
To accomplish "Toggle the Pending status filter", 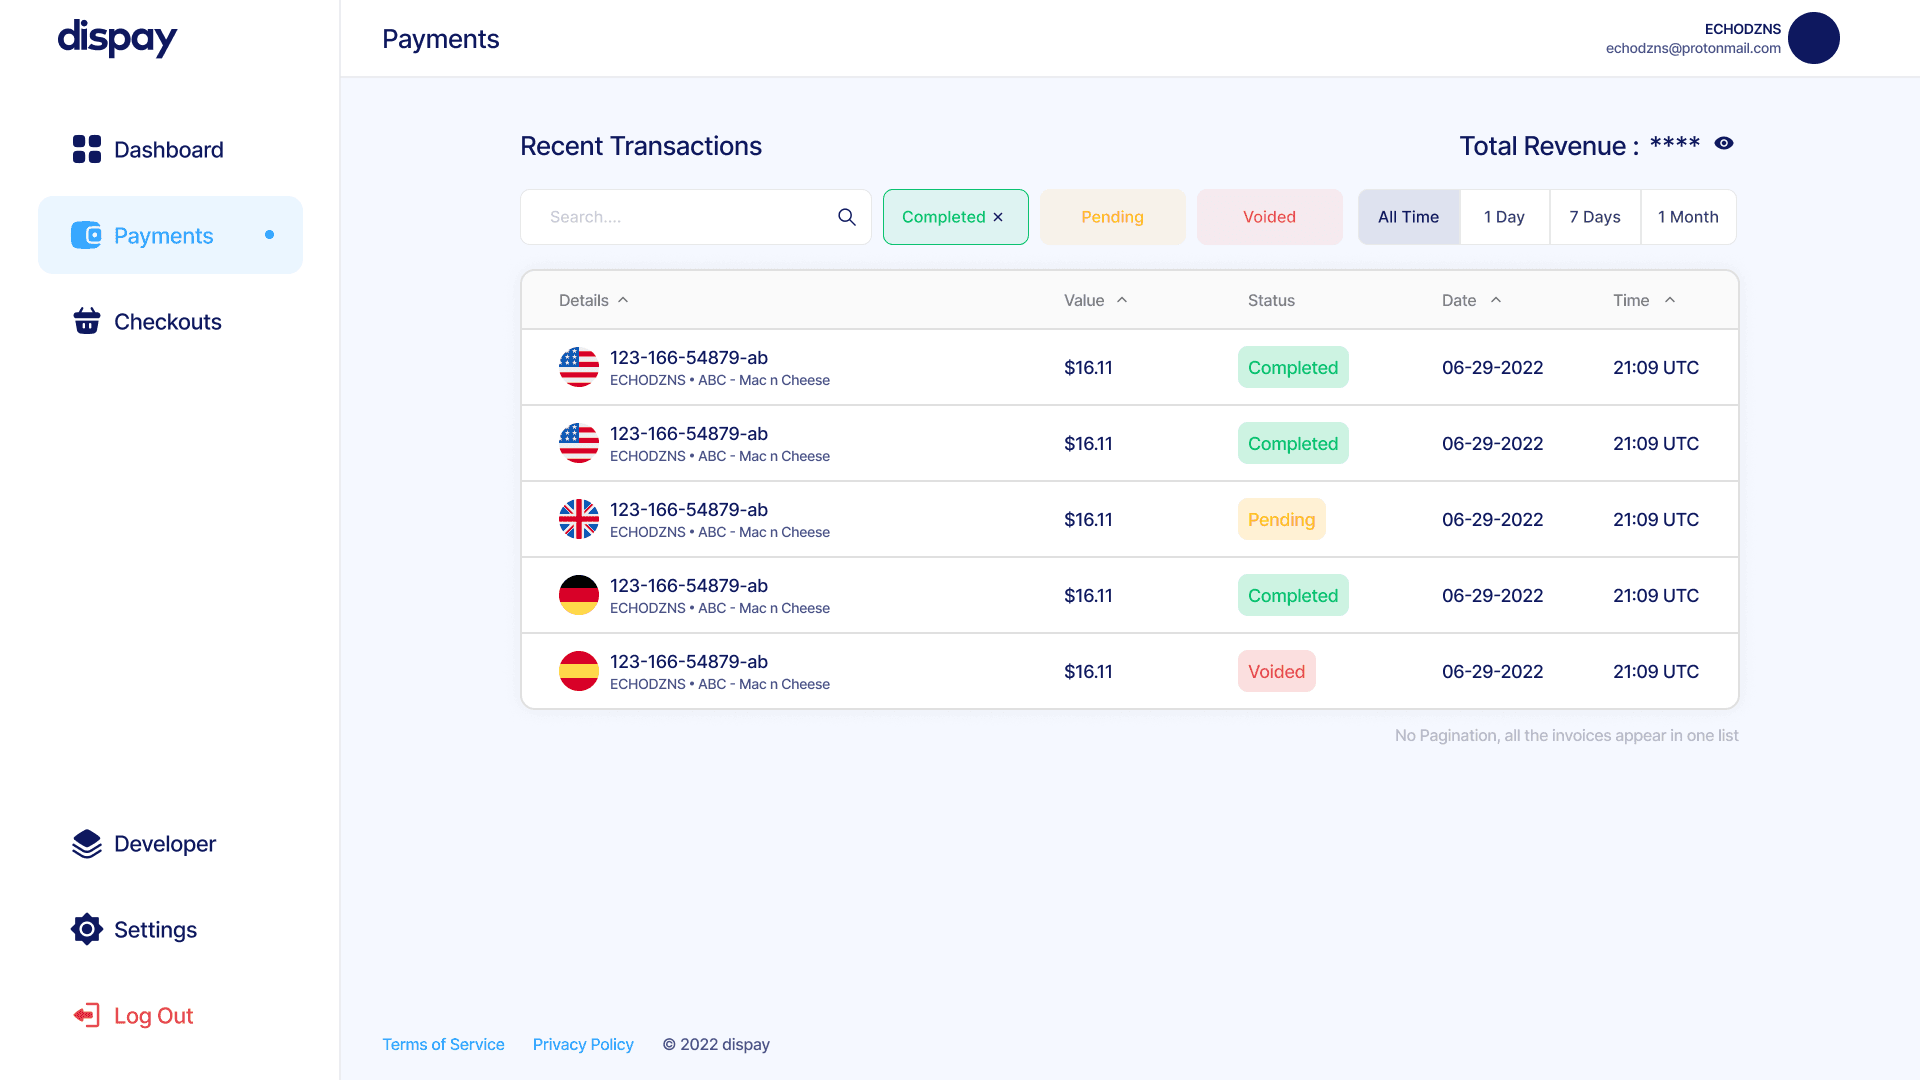I will click(1112, 217).
